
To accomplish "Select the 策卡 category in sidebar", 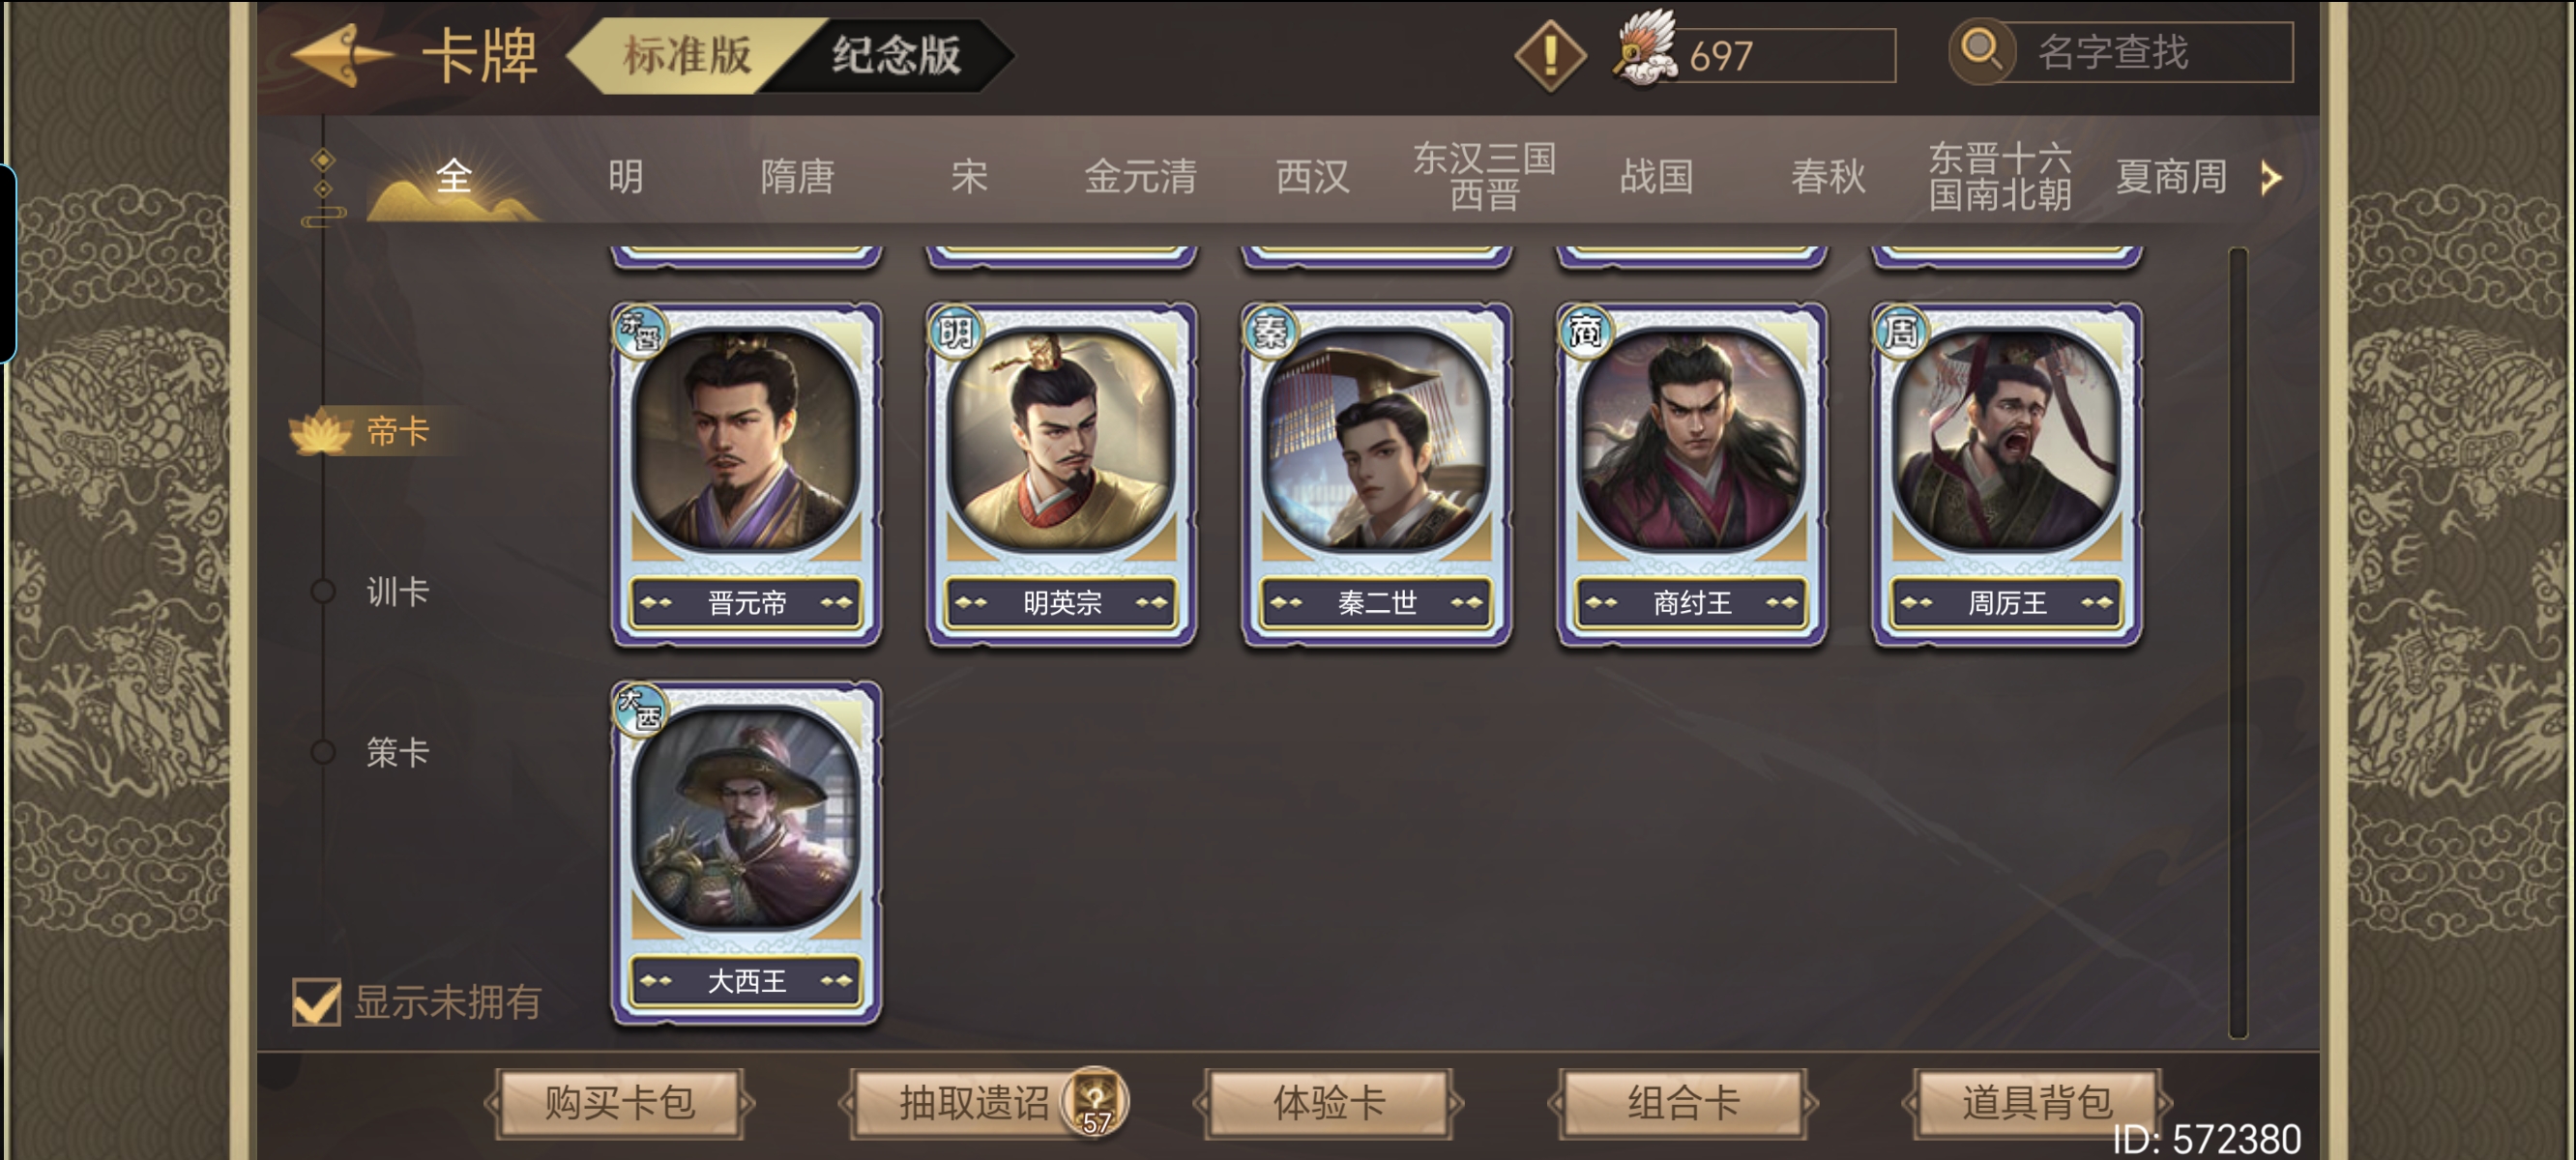I will point(397,752).
